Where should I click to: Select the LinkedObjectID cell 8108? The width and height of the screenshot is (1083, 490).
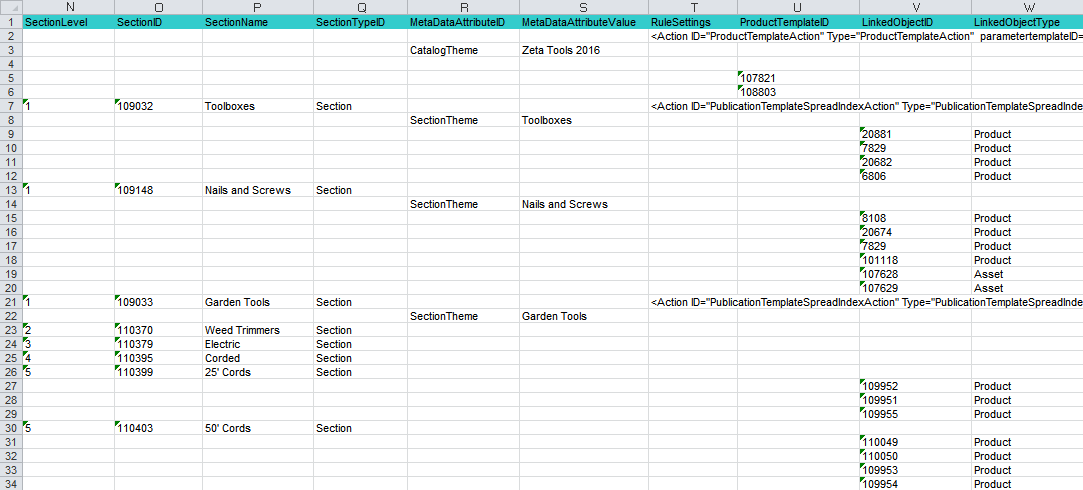pyautogui.click(x=915, y=218)
